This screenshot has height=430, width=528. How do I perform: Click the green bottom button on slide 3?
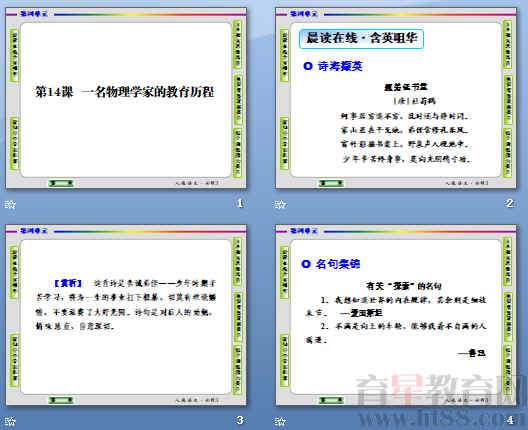click(x=61, y=400)
